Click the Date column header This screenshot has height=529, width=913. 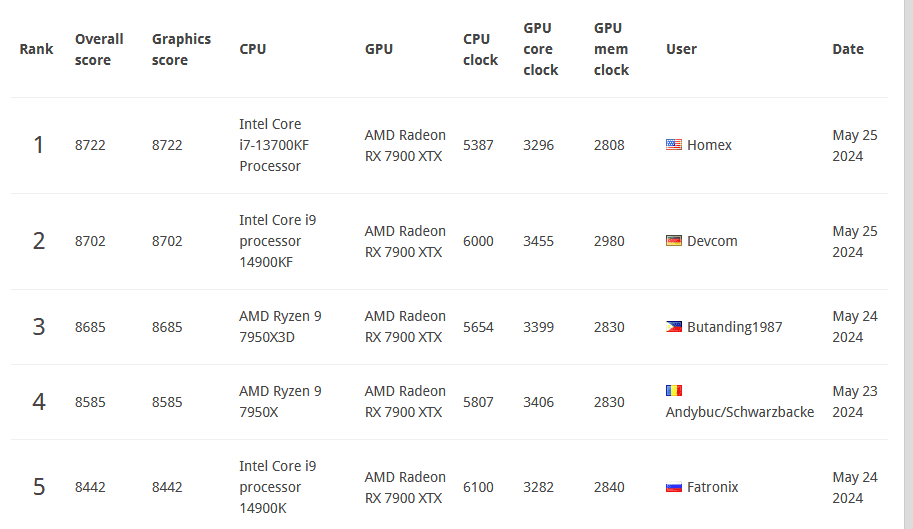tap(848, 49)
